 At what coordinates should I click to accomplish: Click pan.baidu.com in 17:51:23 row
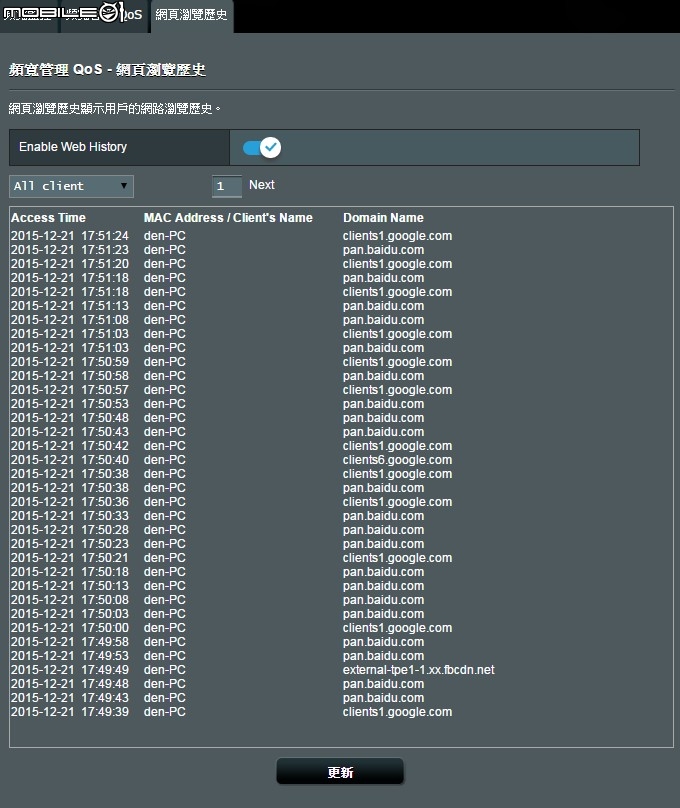coord(383,250)
